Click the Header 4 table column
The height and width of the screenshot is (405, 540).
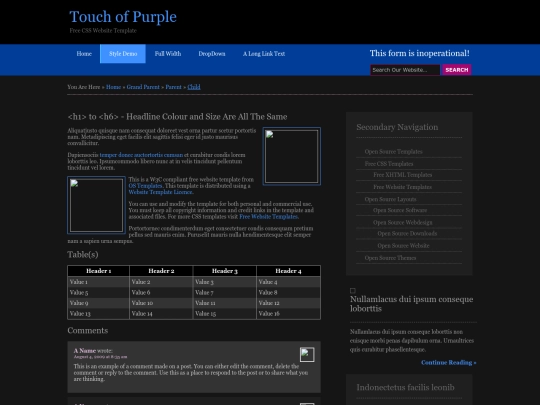(x=288, y=271)
